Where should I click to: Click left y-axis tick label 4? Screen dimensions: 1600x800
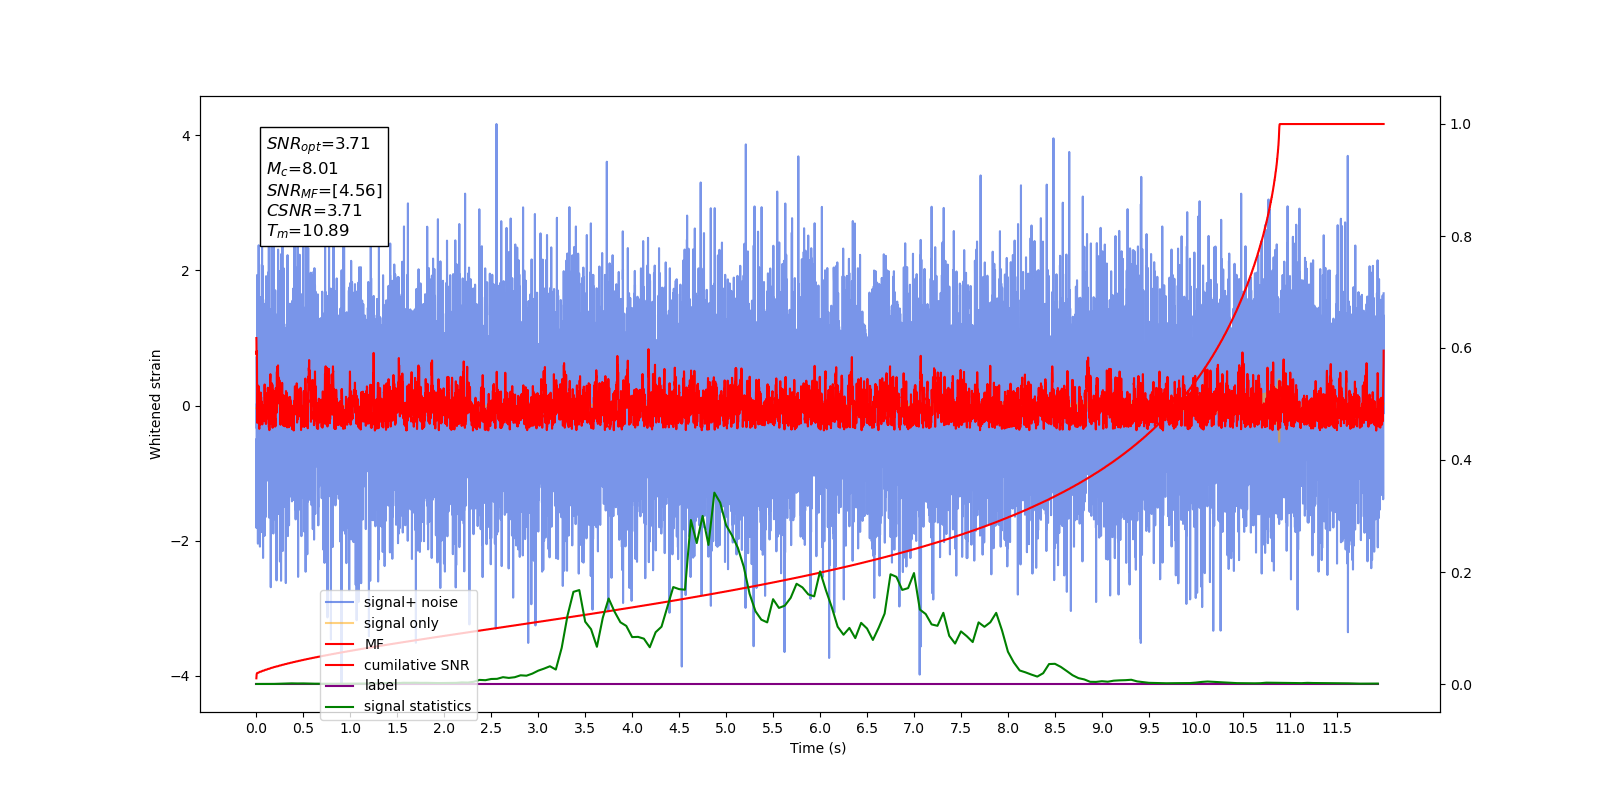click(186, 136)
